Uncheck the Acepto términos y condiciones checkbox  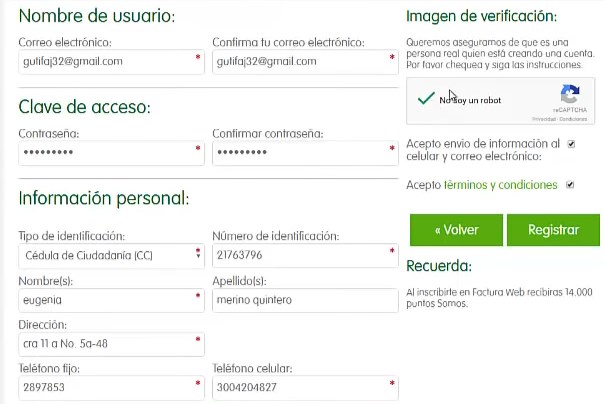point(570,185)
